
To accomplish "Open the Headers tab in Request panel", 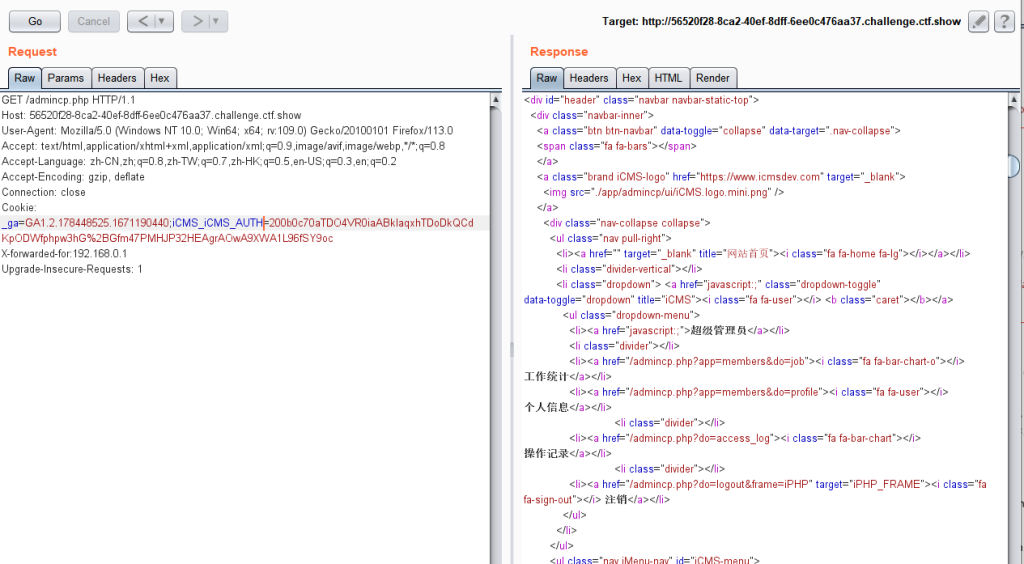I will [117, 78].
